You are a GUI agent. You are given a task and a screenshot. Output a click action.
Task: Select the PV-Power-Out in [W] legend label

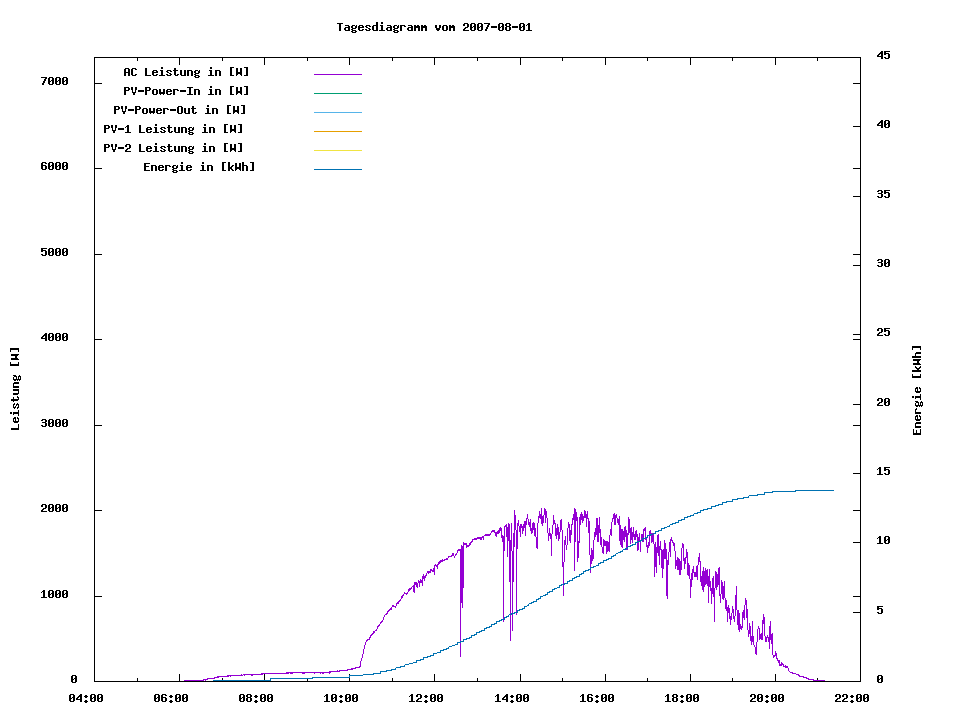179,110
